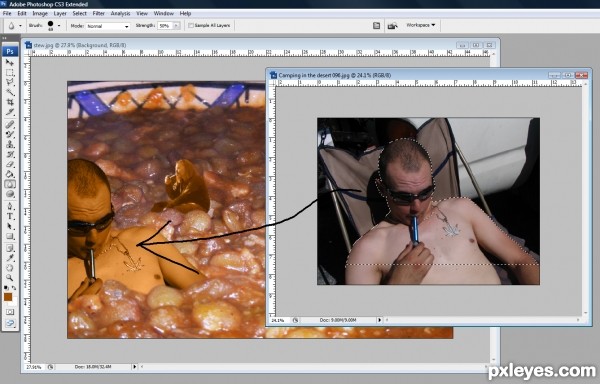
Task: Click status bar icon in Camping window
Action: (x=295, y=320)
